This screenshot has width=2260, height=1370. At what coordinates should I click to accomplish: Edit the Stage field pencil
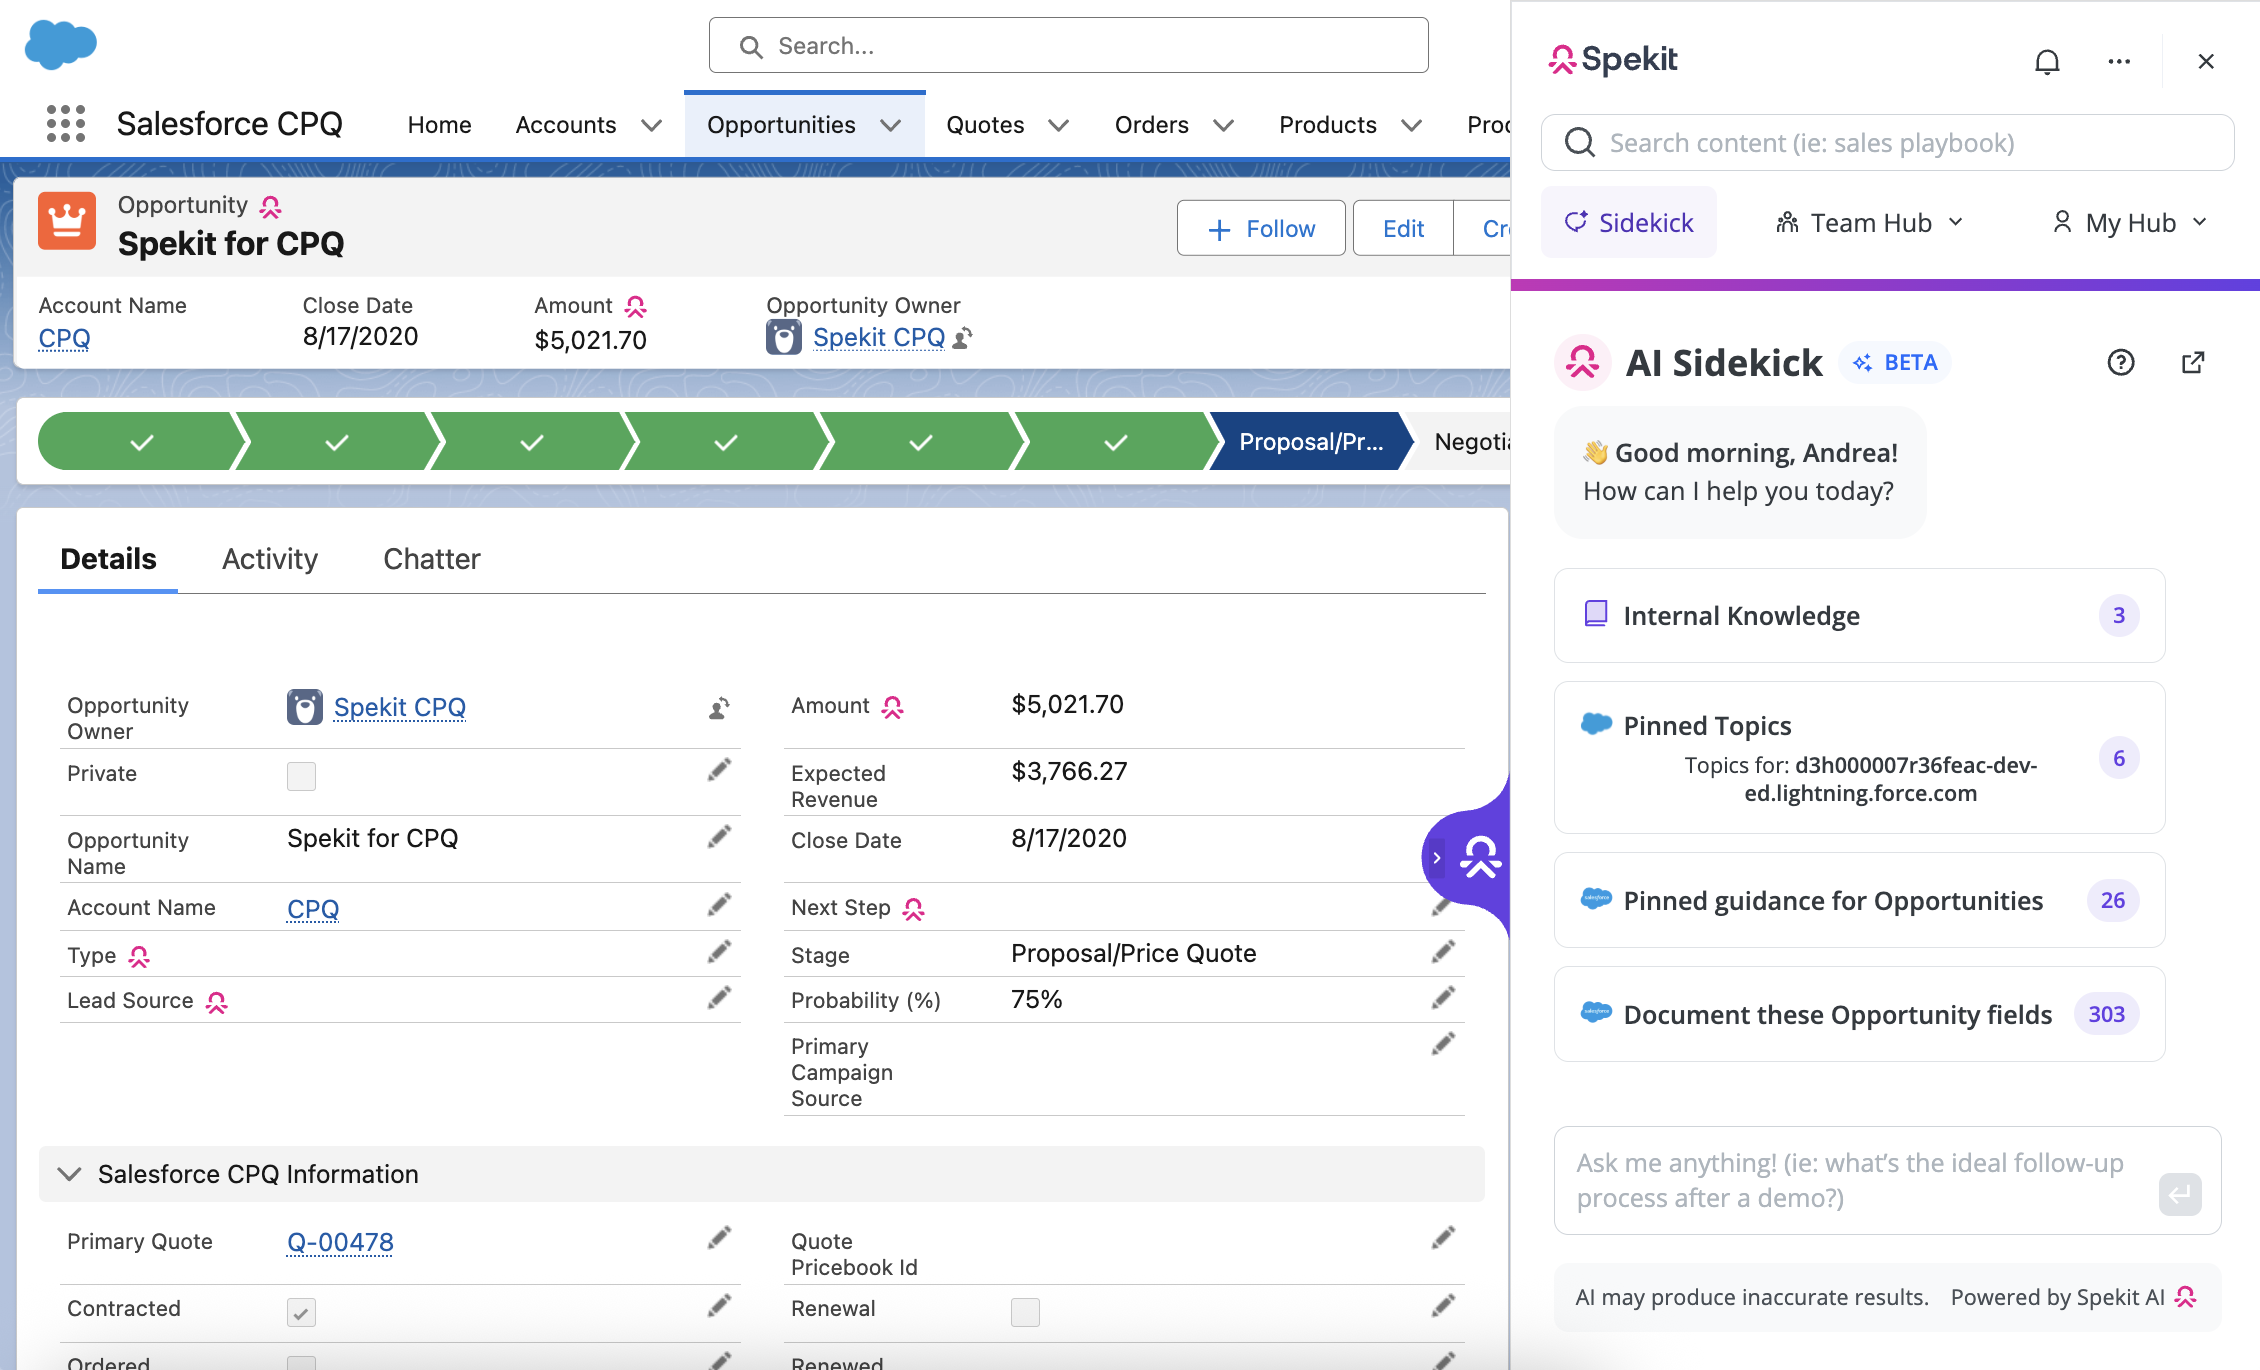1443,952
